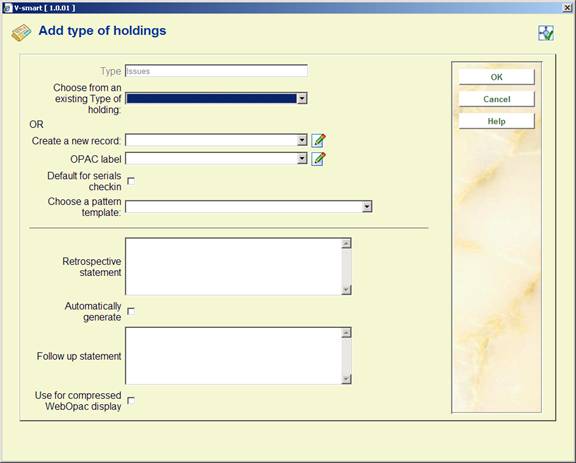The height and width of the screenshot is (463, 576).
Task: Check Use for compressed WebOpac display
Action: 131,401
